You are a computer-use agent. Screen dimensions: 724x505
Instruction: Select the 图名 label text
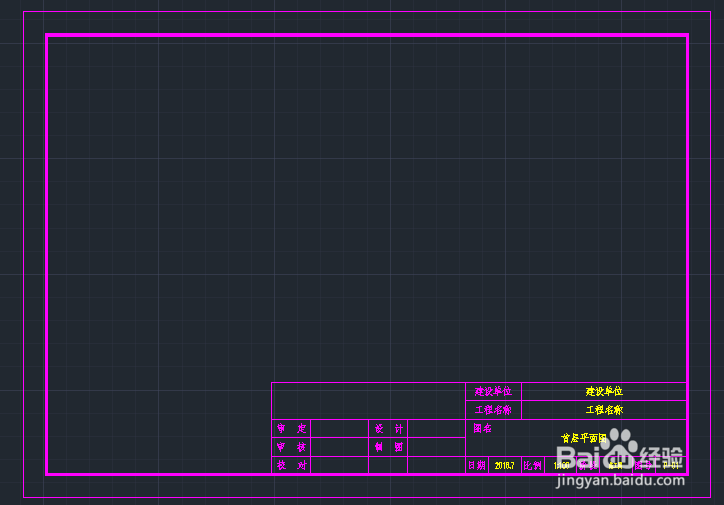482,428
